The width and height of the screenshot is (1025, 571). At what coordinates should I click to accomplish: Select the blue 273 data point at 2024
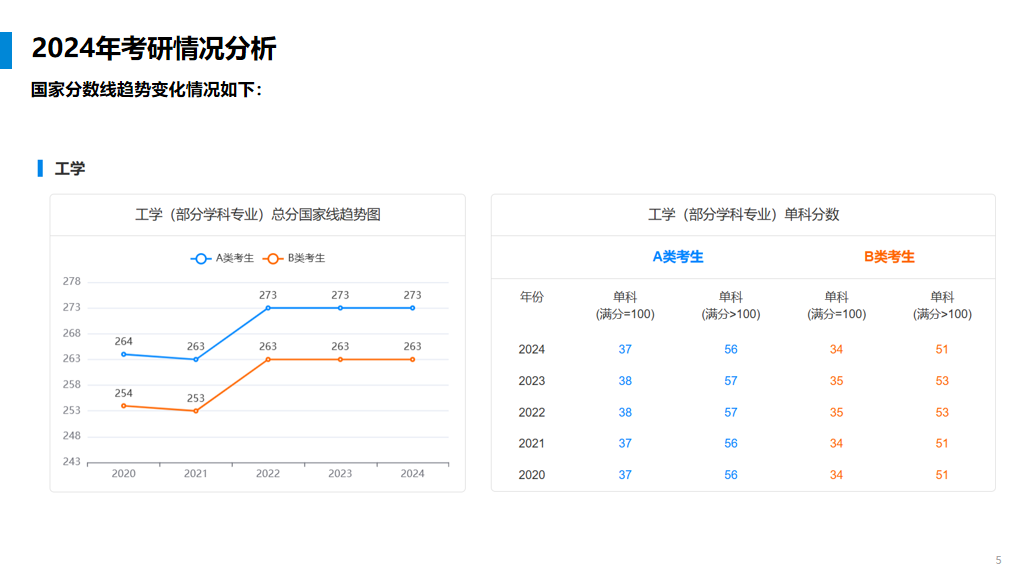tap(412, 308)
